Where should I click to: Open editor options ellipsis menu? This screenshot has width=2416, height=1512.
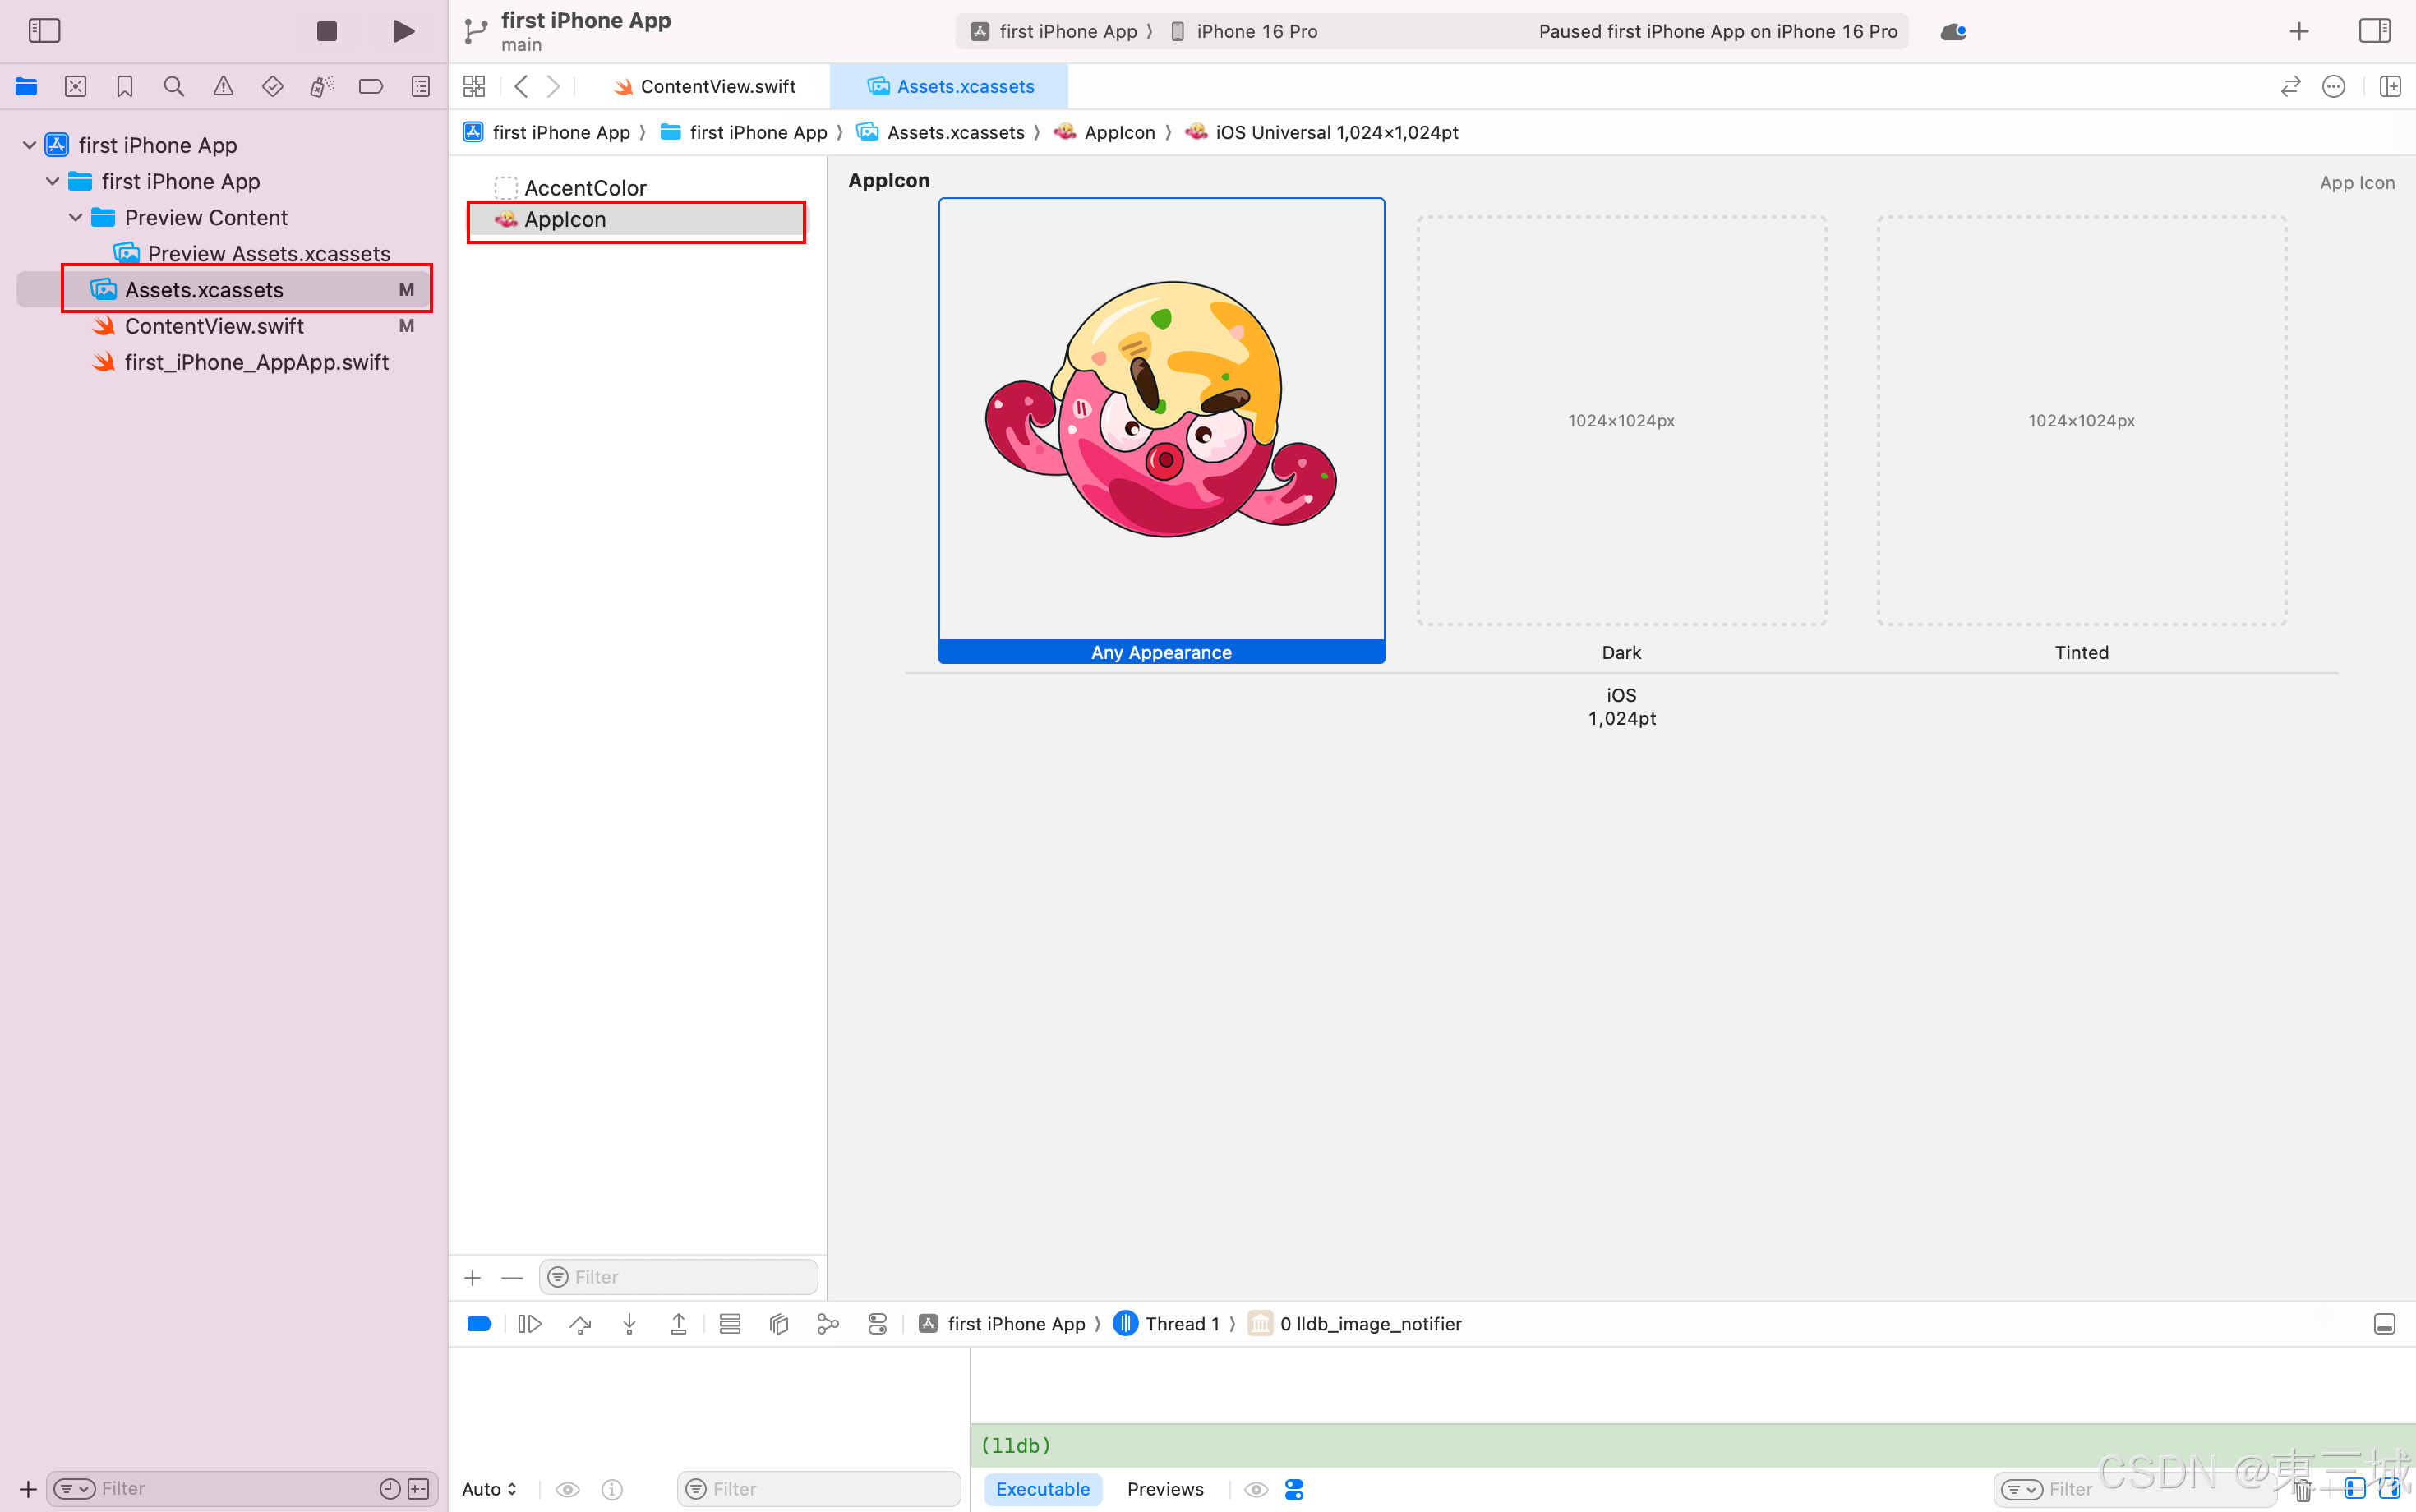[x=2334, y=87]
